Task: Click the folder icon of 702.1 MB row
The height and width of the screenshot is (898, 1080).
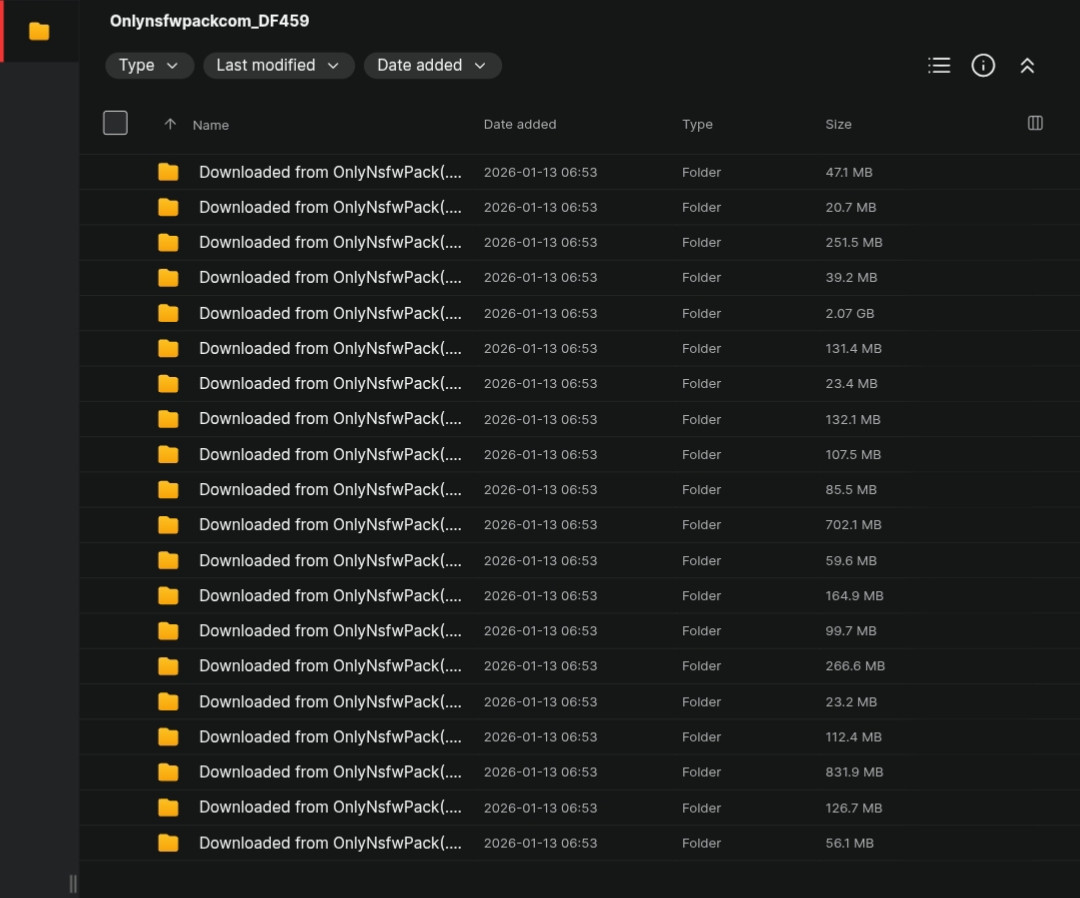Action: pyautogui.click(x=168, y=525)
